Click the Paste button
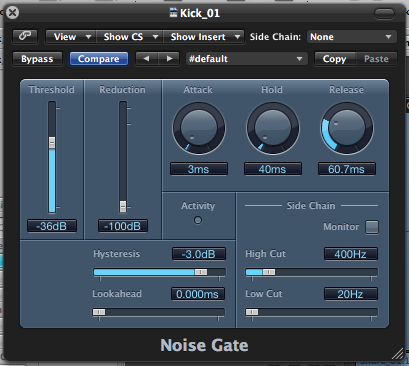 [376, 59]
